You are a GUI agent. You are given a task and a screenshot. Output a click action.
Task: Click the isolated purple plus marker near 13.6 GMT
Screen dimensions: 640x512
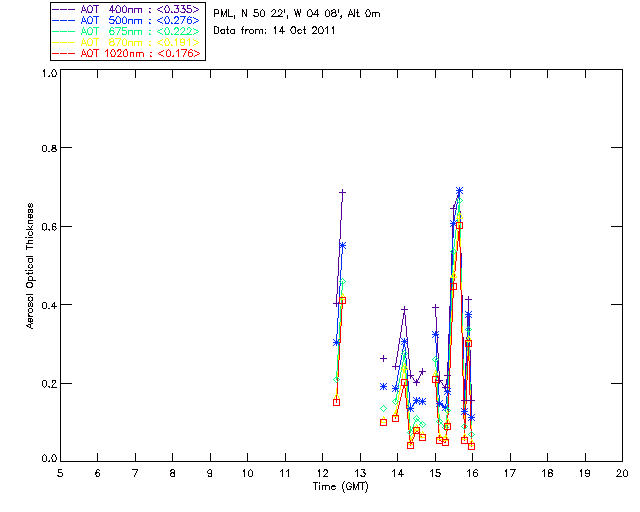[x=383, y=358]
